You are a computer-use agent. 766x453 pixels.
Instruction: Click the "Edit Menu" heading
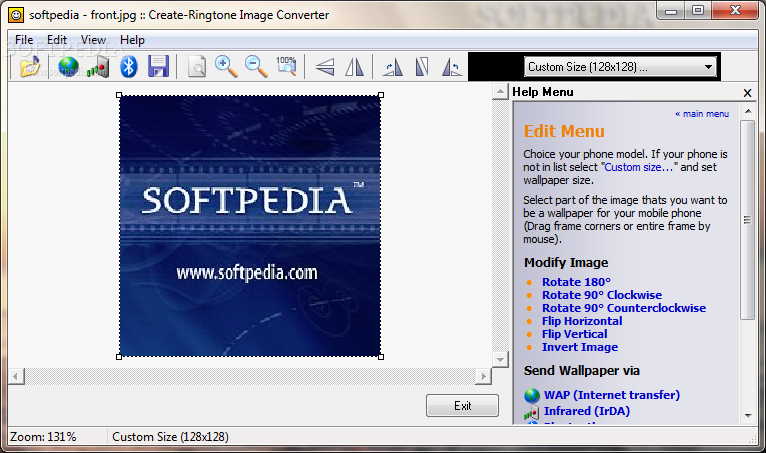coord(564,131)
